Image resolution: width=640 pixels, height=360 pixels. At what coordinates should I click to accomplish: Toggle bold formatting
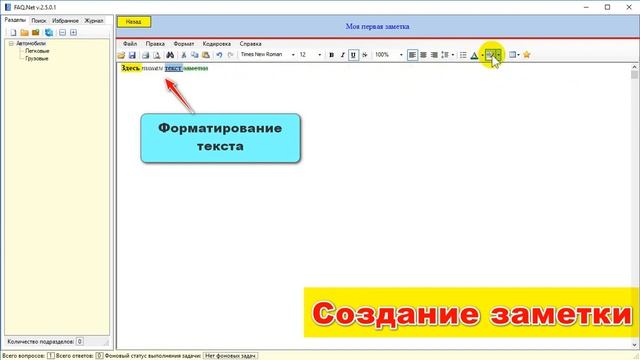click(x=331, y=55)
